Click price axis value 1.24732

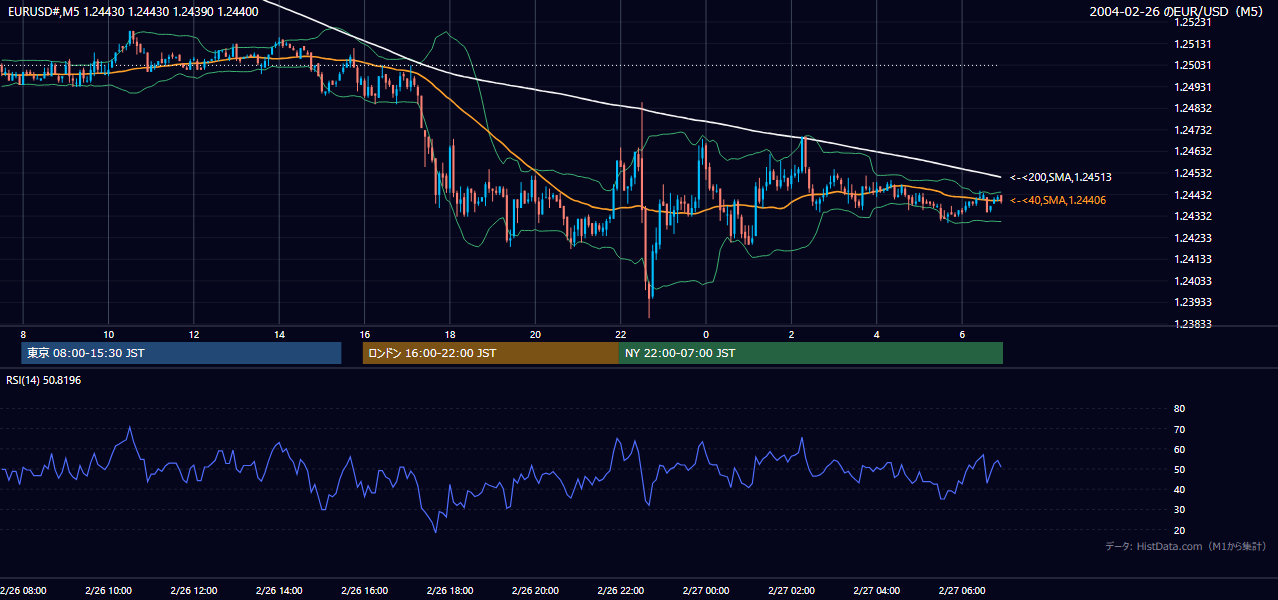click(1193, 130)
